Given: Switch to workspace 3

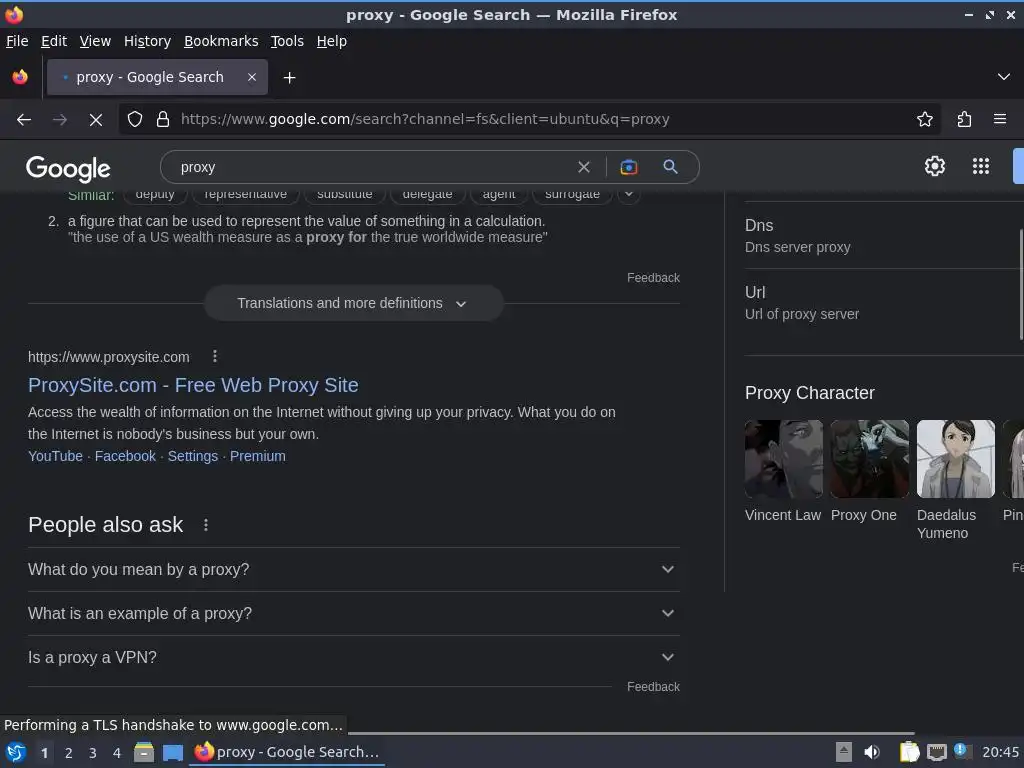Looking at the screenshot, I should tap(93, 753).
